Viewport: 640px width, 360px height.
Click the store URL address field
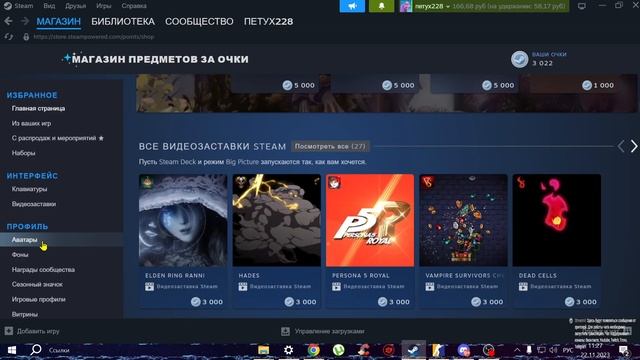coord(94,37)
